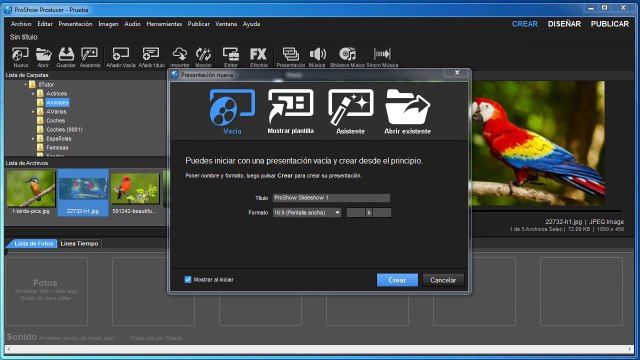Select the Animales folder
This screenshot has width=640, height=360.
(57, 102)
